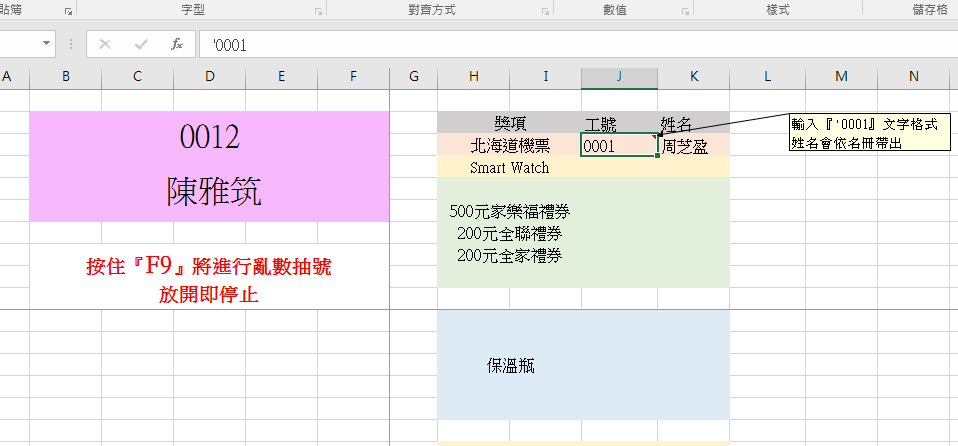958x446 pixels.
Task: Click the comment box about '0001 文字格式
Action: pos(869,132)
